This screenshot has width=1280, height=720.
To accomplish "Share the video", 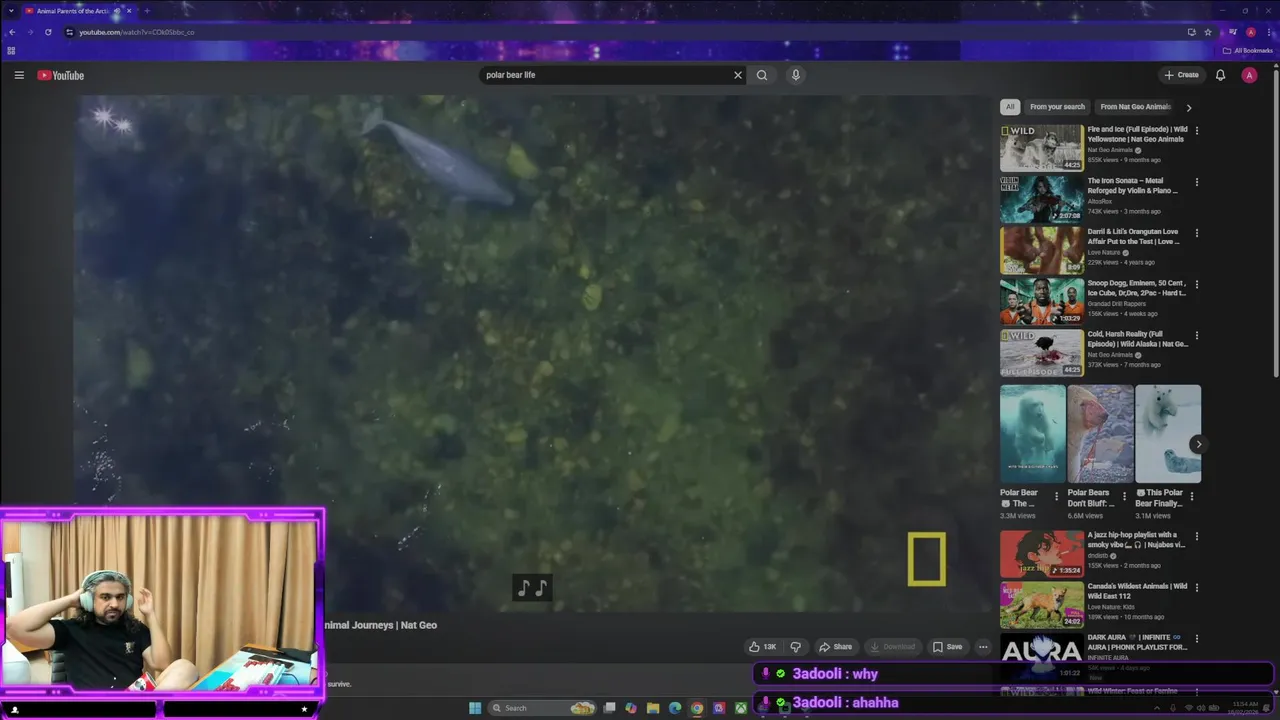I will point(836,647).
